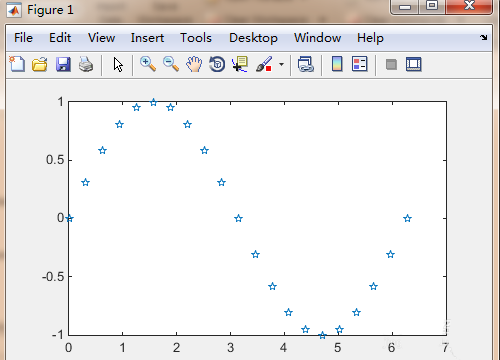Click the x-axis tick label 7
The image size is (500, 360).
coord(446,348)
